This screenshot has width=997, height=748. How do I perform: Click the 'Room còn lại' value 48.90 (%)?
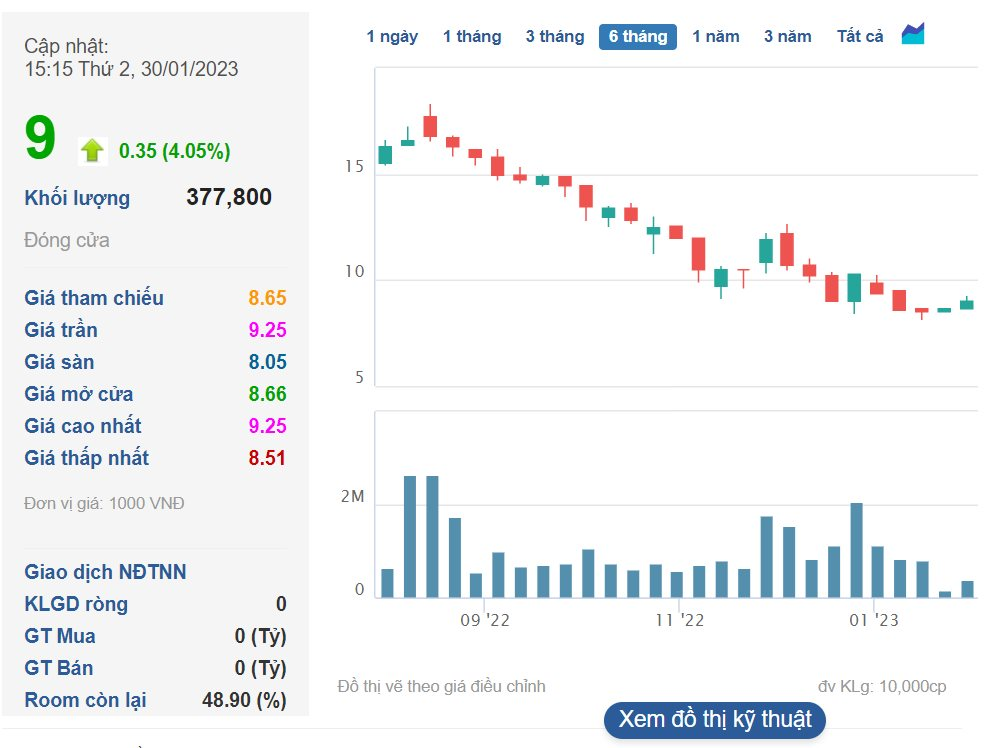[x=244, y=700]
